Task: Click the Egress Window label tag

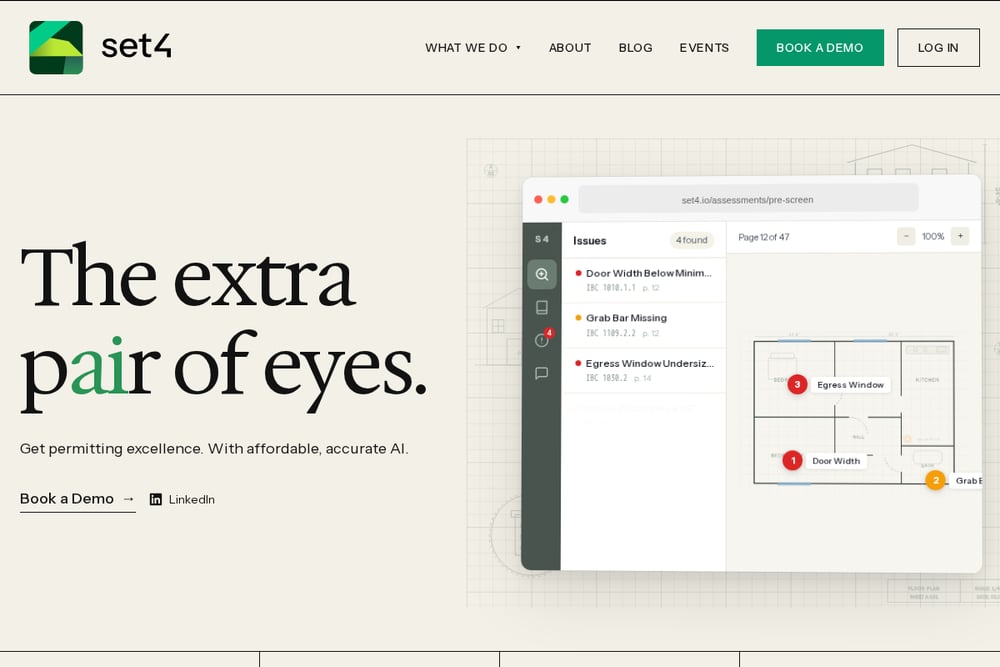Action: 850,385
